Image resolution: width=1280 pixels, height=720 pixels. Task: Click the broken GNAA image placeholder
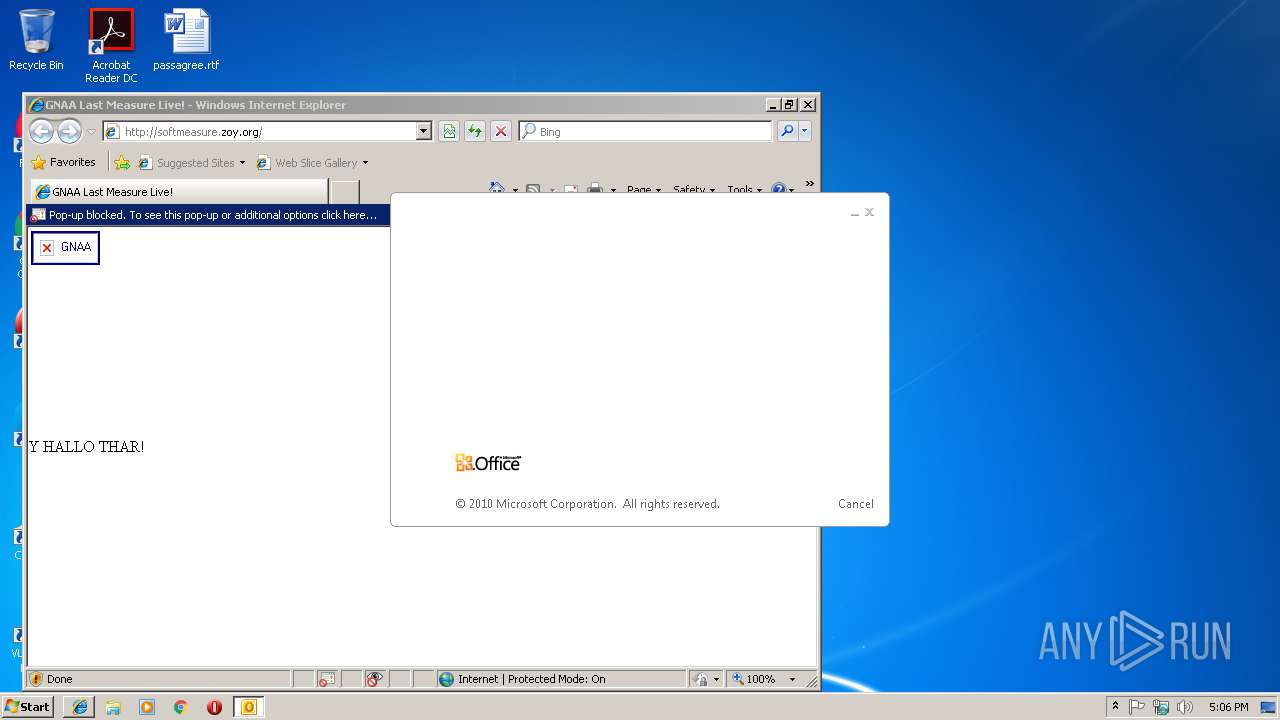(65, 247)
